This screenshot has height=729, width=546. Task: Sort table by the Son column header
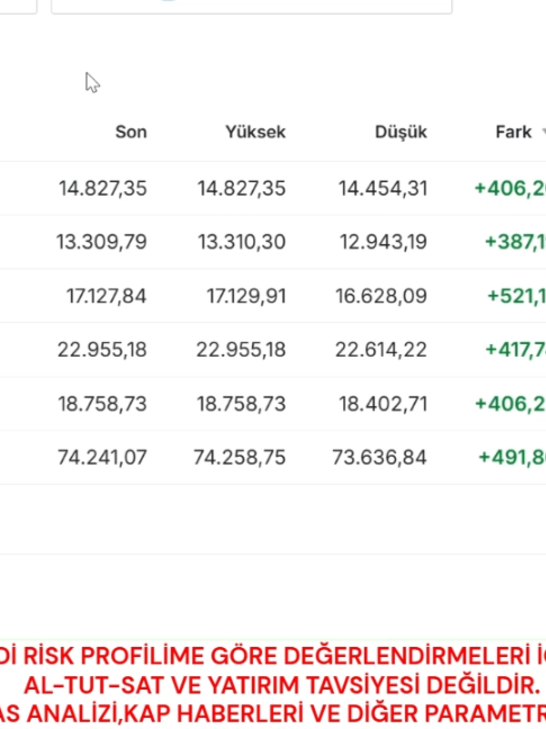[x=131, y=132]
